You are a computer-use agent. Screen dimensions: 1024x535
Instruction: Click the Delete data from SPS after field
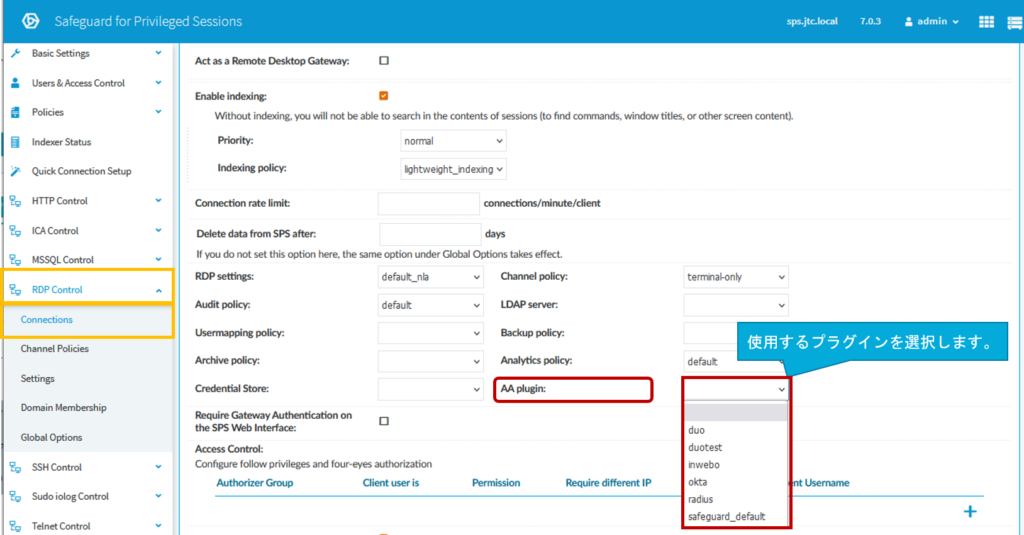click(x=430, y=234)
